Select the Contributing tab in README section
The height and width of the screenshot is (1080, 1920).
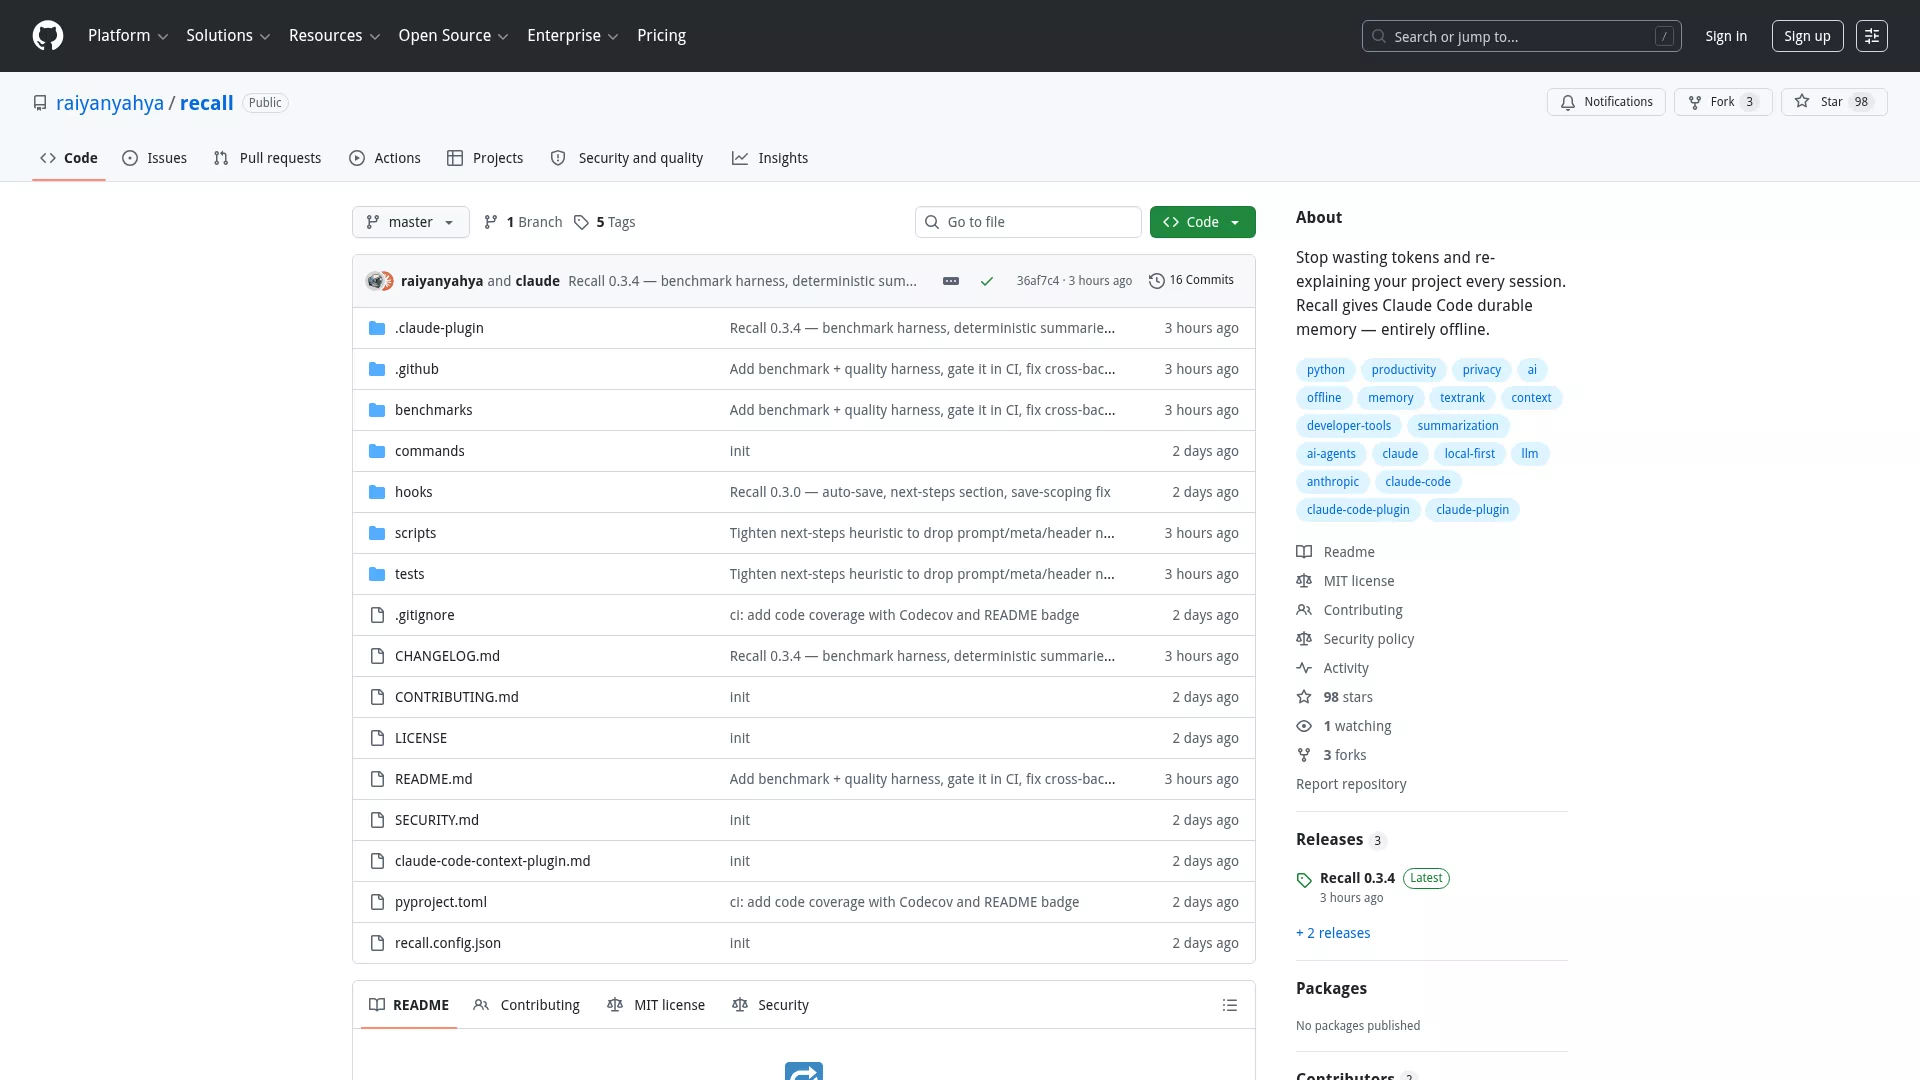(527, 1005)
